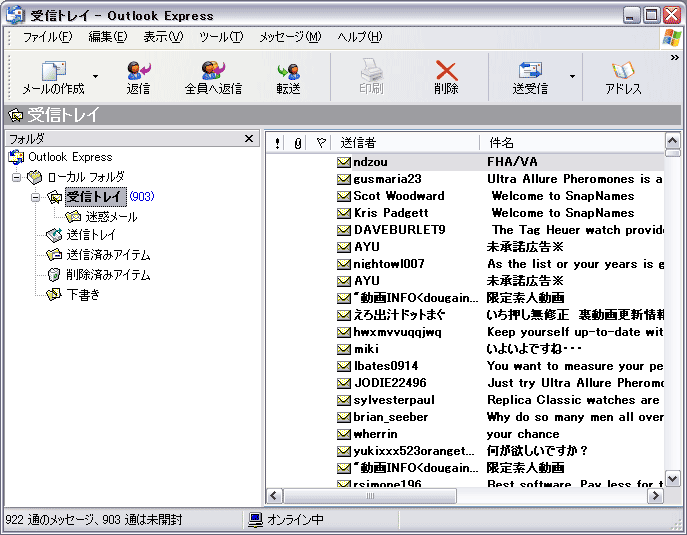
Task: Select the message from lbates0914
Action: [465, 366]
